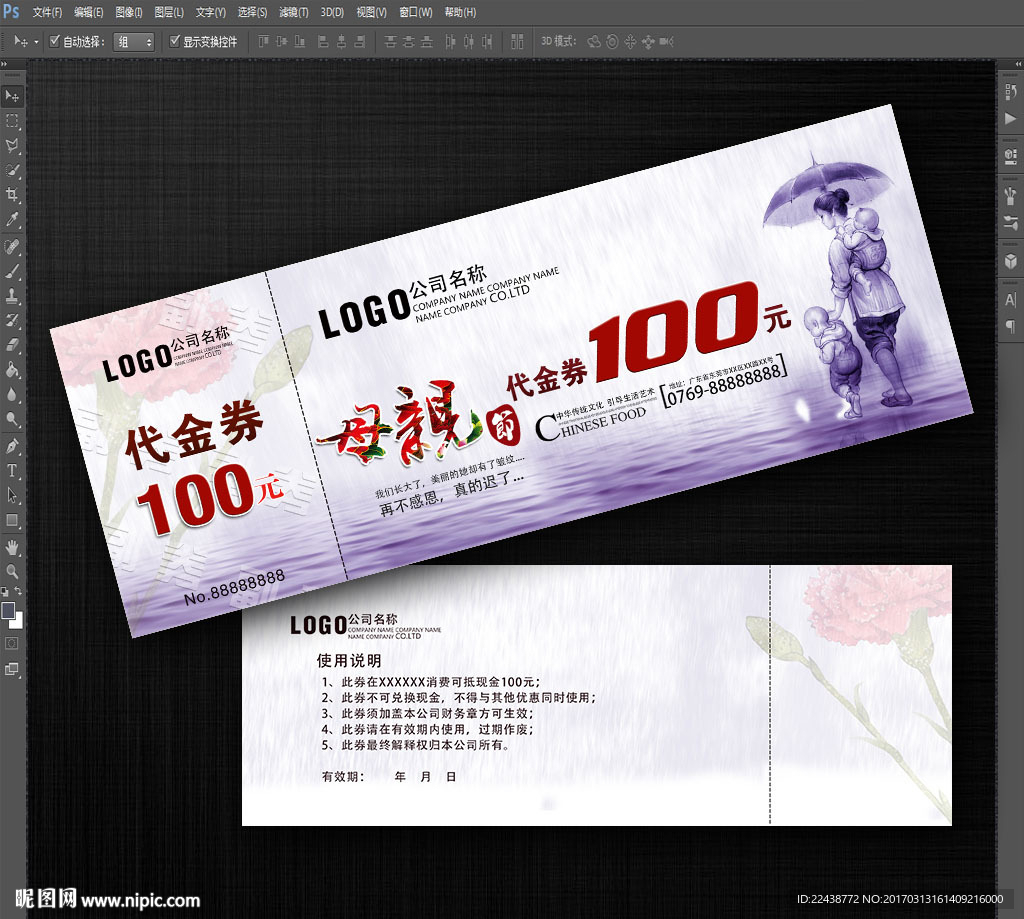Click the Ps application logo
1024x919 pixels.
tap(12, 11)
